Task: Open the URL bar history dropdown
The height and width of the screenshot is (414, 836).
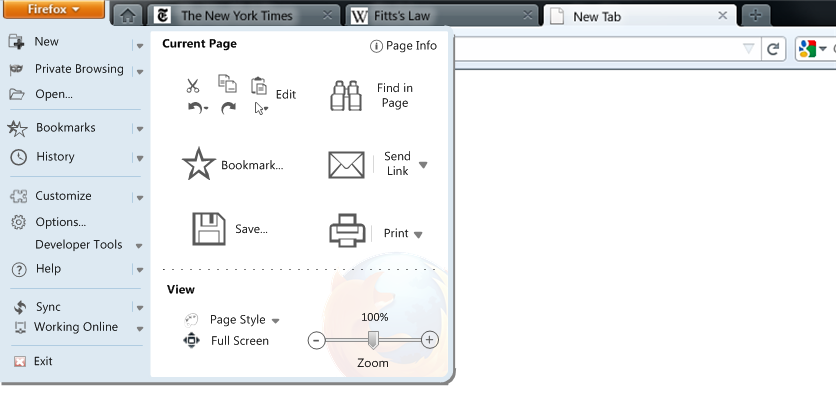Action: point(749,49)
